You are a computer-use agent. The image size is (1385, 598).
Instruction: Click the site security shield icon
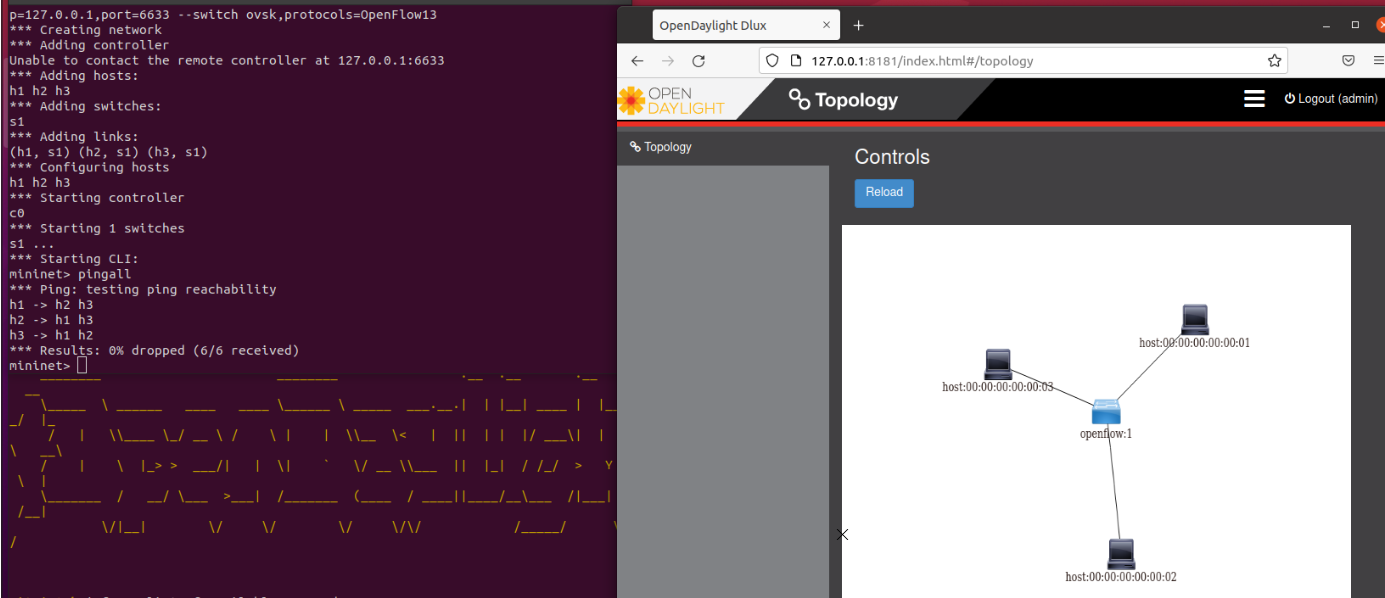(x=772, y=61)
